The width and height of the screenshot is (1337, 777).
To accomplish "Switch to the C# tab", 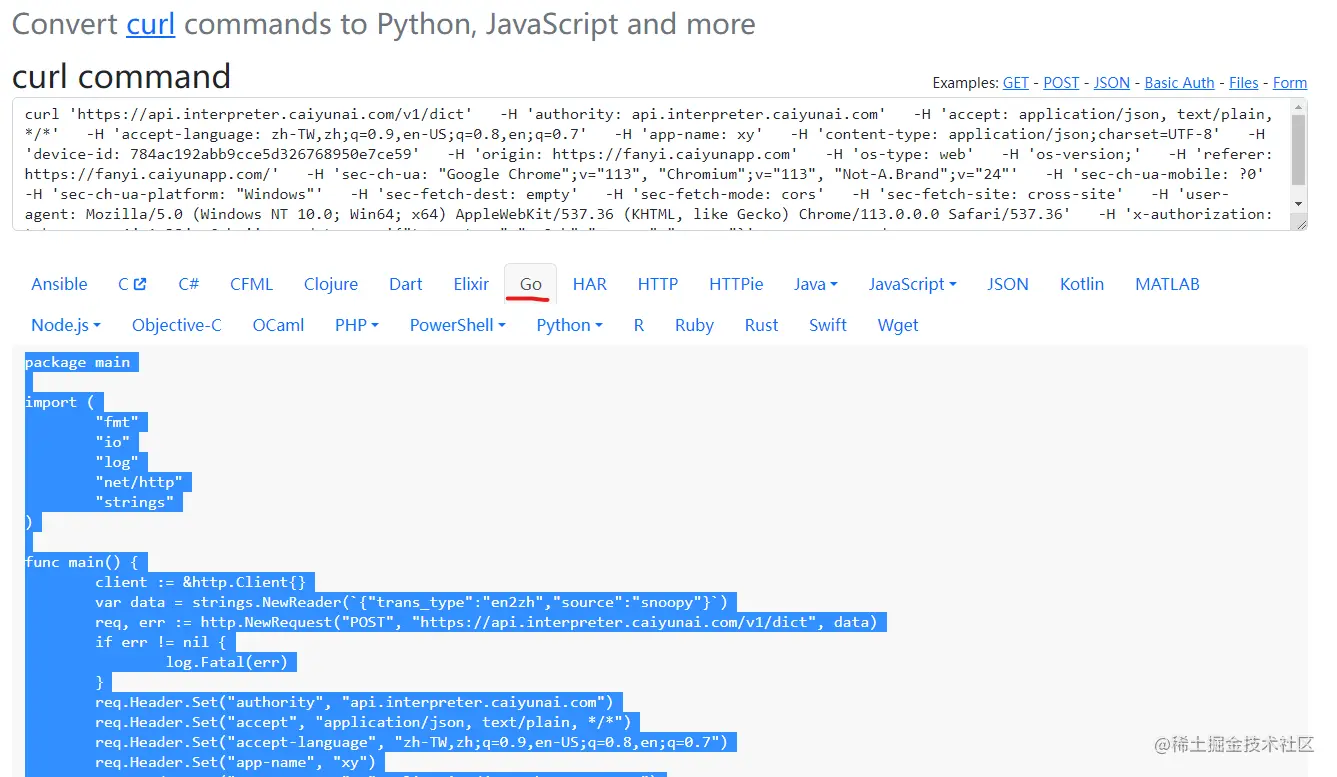I will [188, 284].
